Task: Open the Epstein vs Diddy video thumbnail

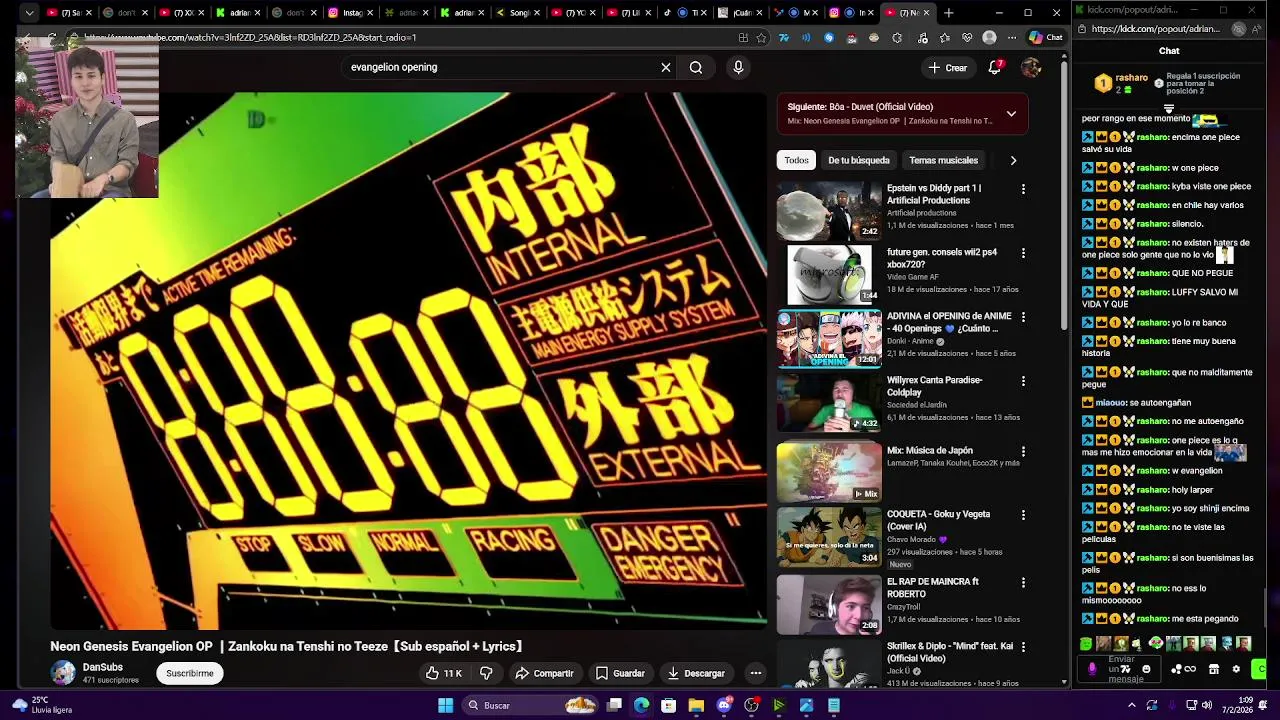Action: (829, 210)
